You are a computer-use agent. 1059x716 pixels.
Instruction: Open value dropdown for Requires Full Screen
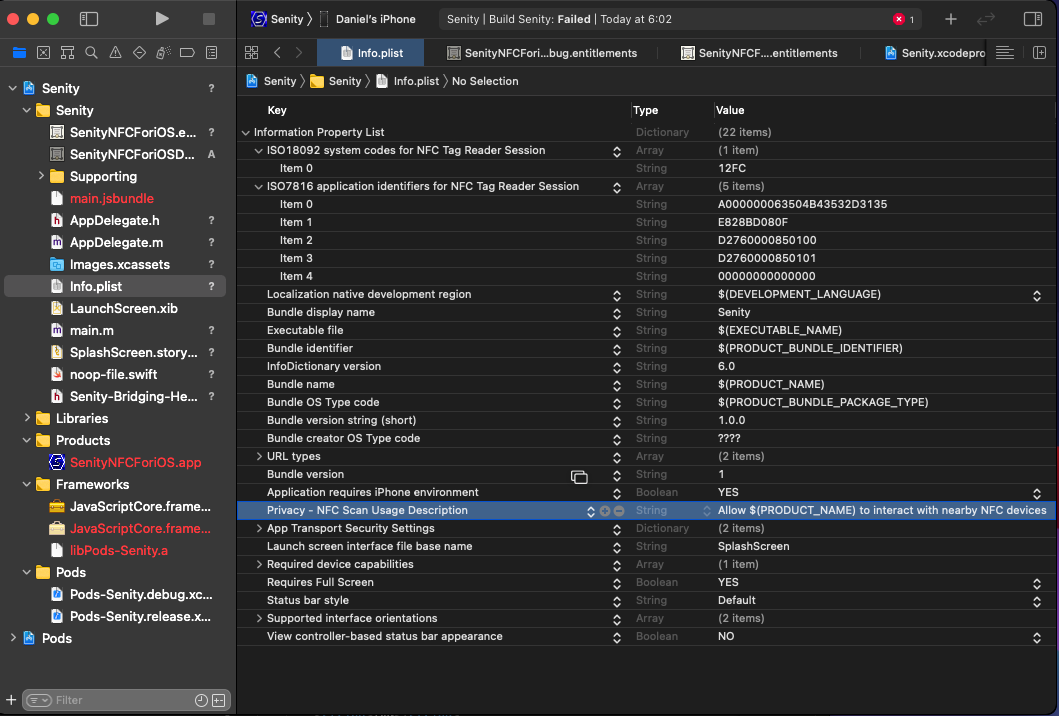pos(1036,583)
